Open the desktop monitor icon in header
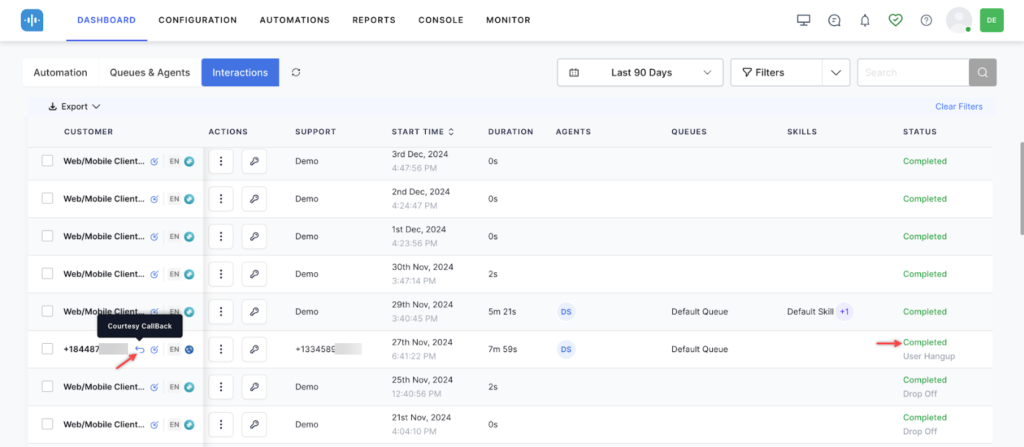The width and height of the screenshot is (1024, 447). (x=803, y=20)
